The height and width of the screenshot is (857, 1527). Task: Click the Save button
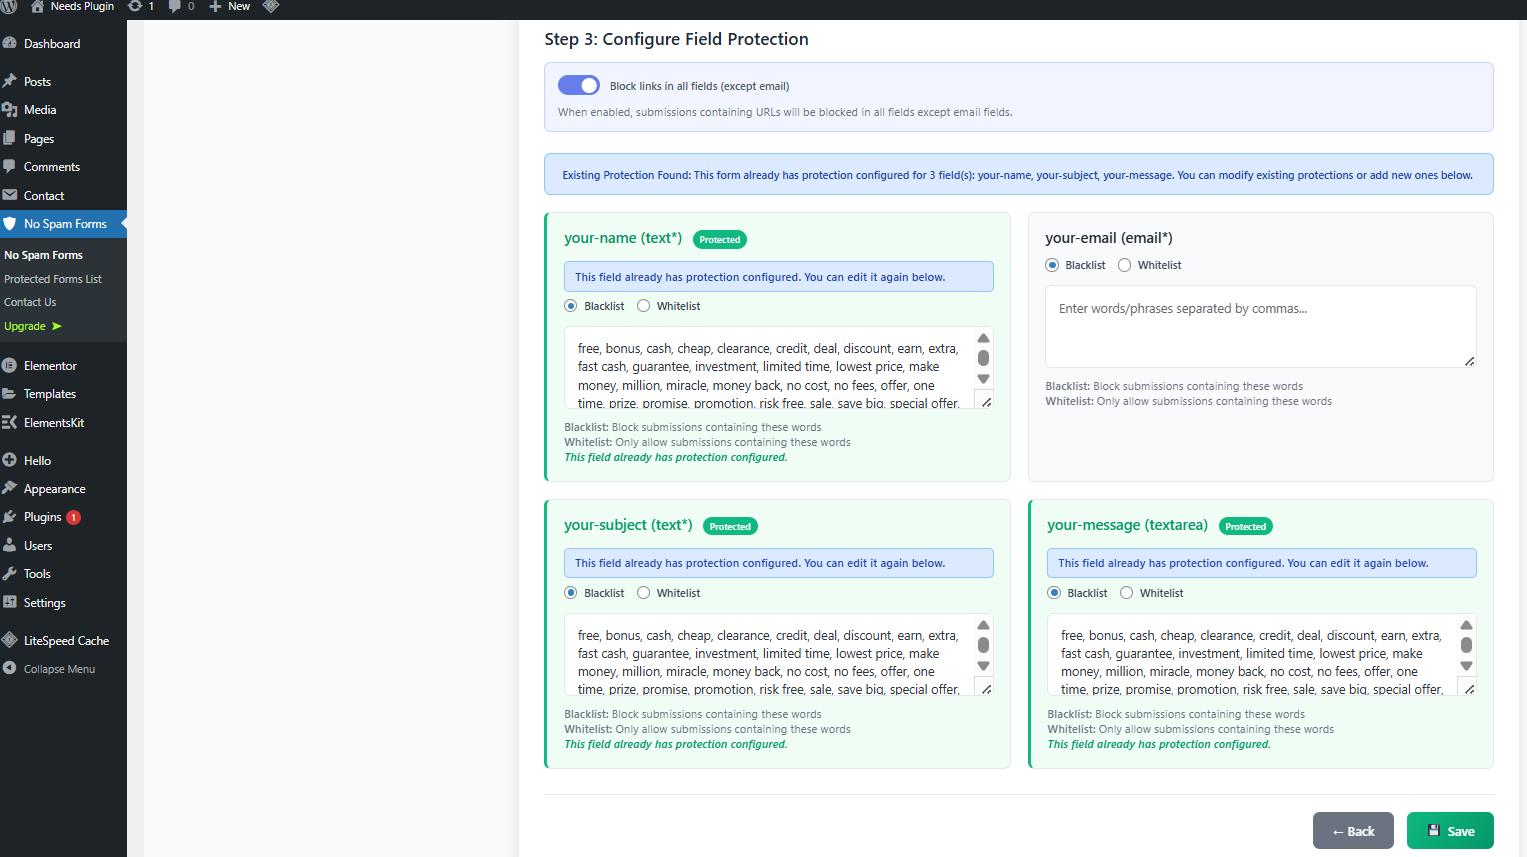(1449, 831)
